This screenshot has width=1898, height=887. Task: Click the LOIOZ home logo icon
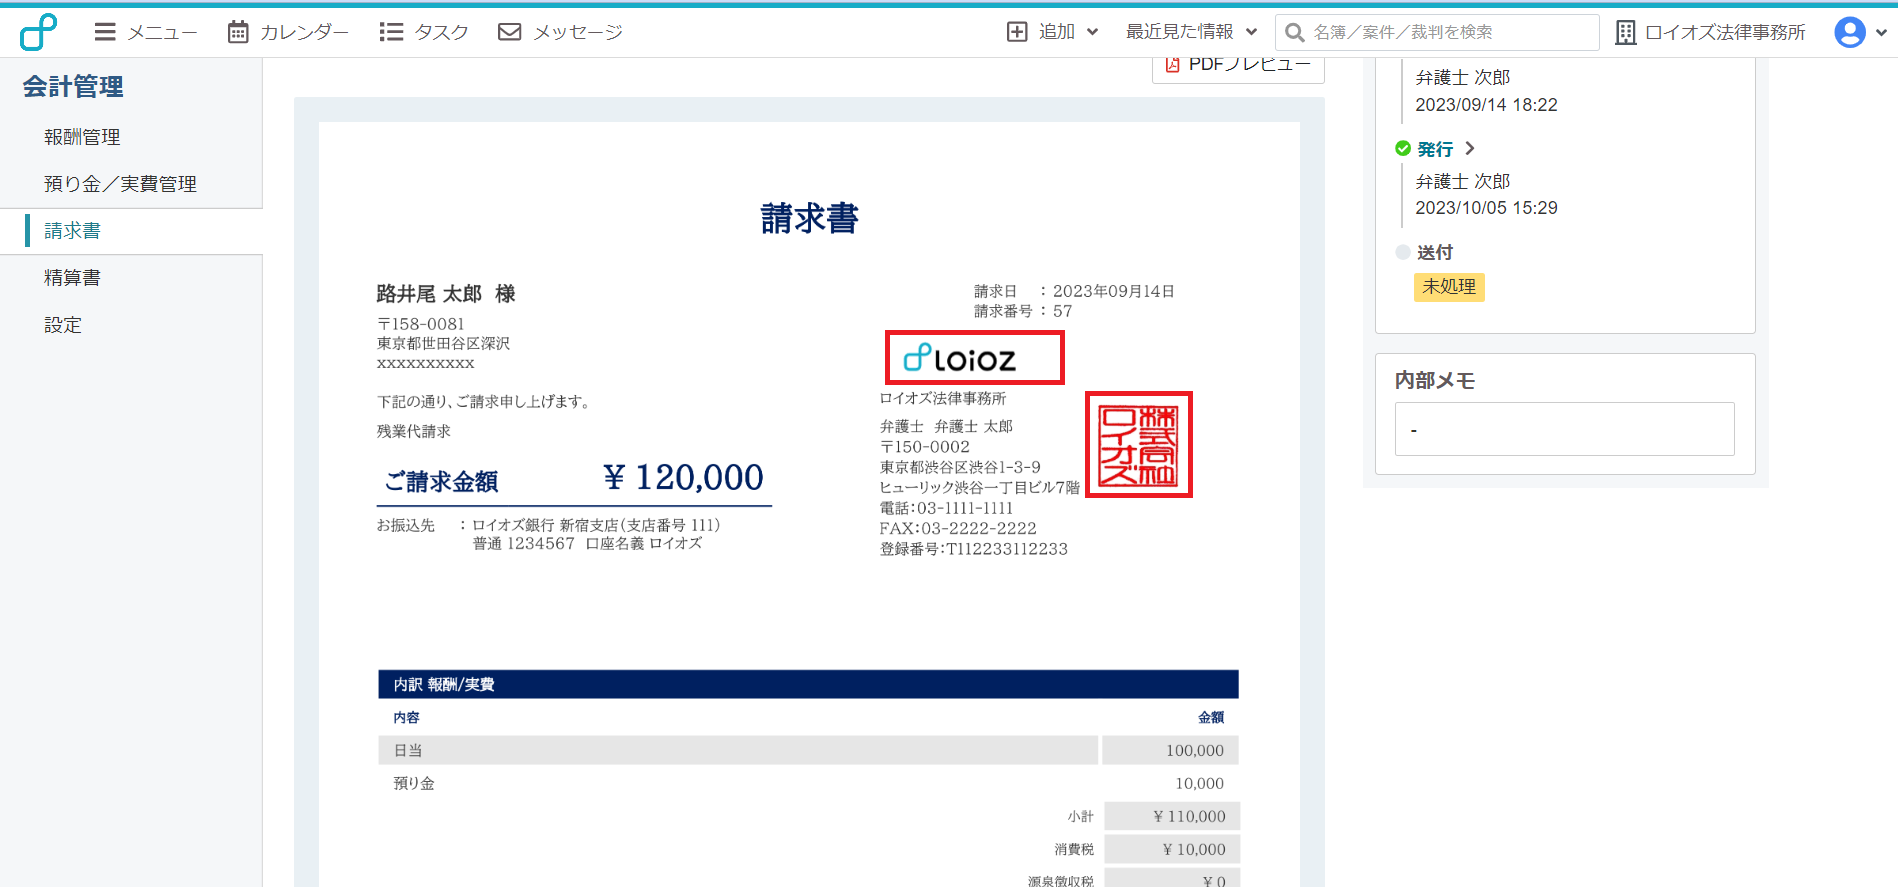(x=39, y=32)
